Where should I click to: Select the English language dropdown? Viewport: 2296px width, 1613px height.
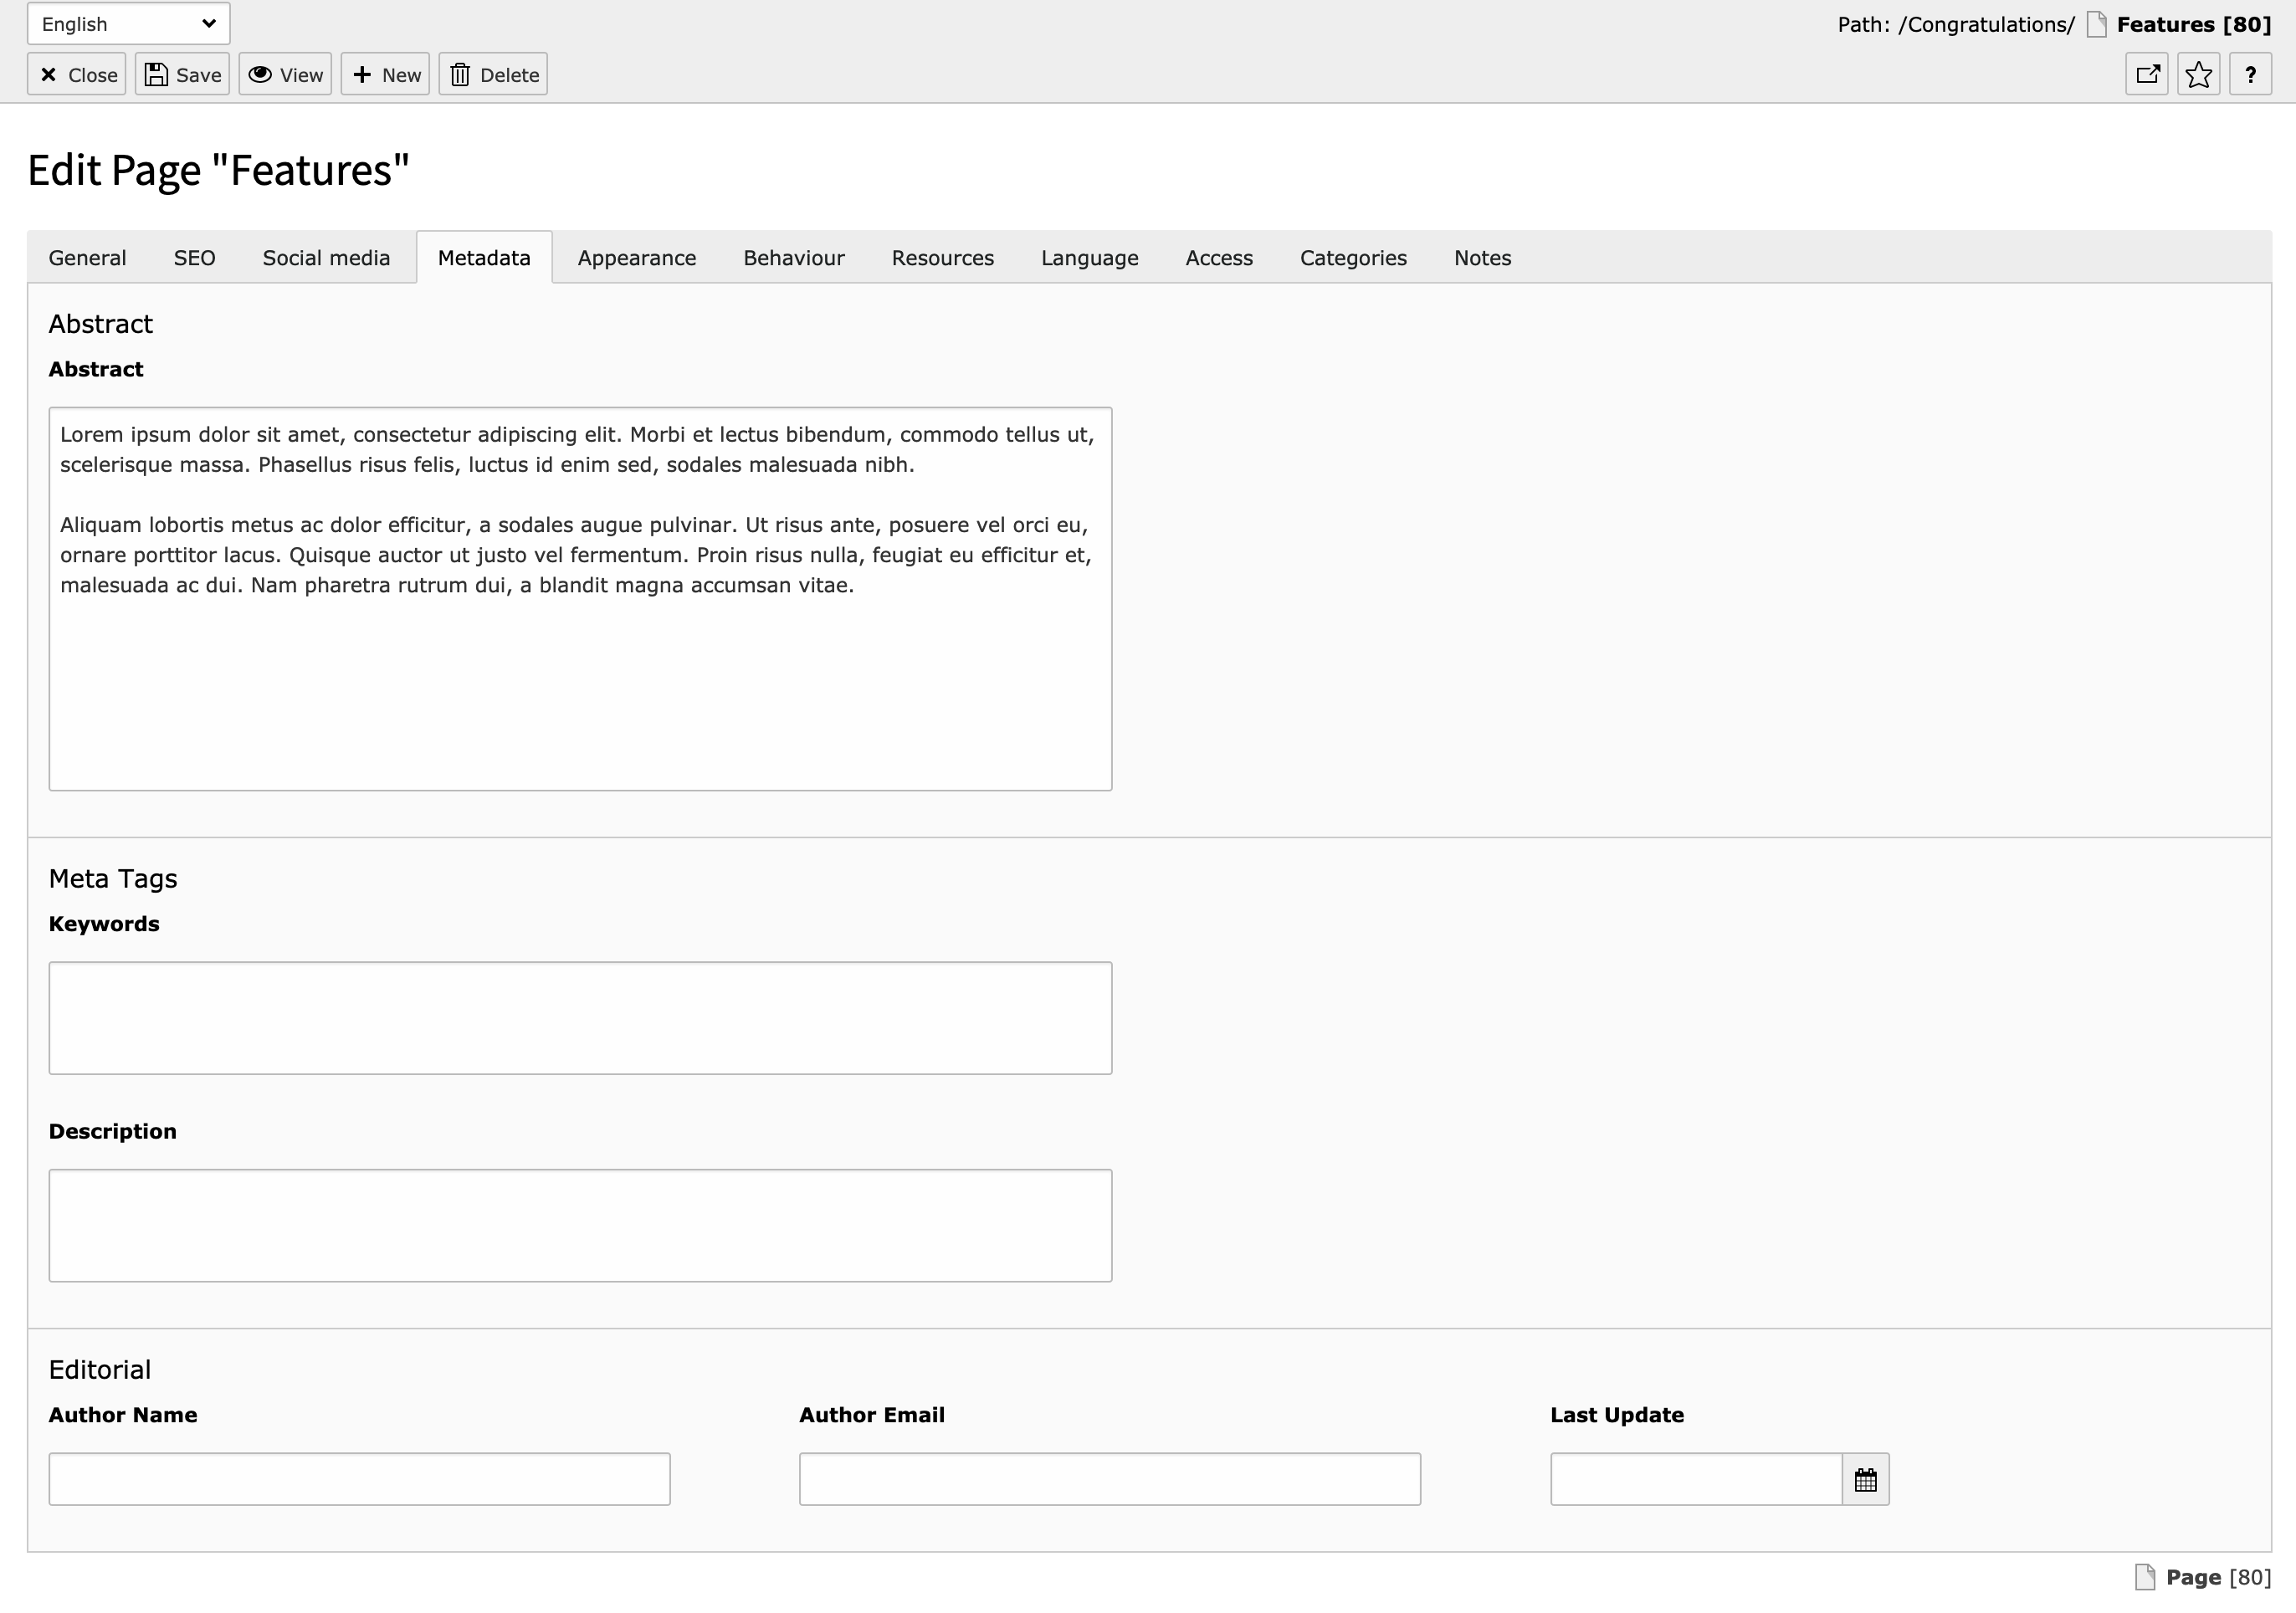[x=131, y=23]
